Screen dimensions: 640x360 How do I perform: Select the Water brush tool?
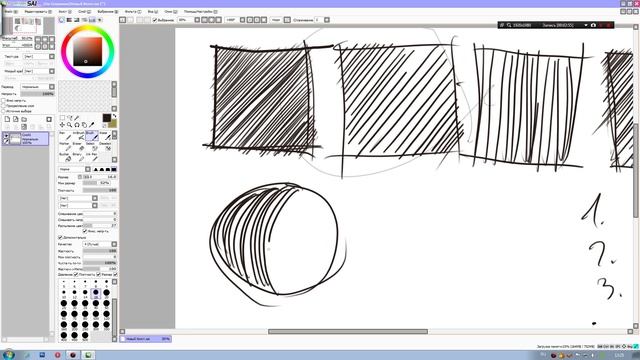coord(105,136)
